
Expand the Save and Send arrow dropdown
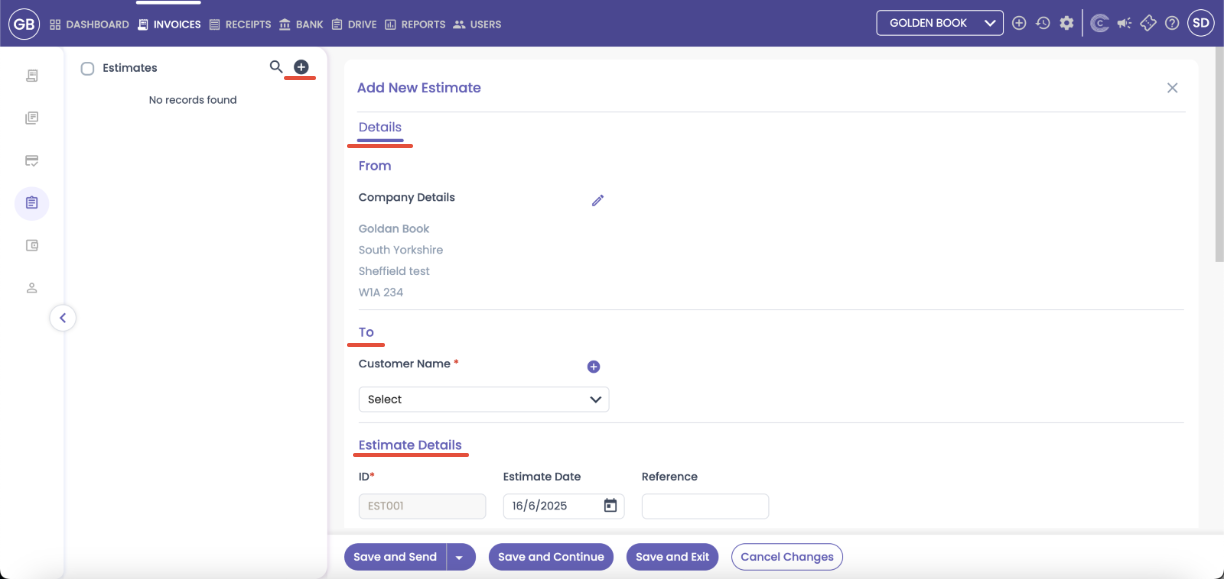[460, 557]
